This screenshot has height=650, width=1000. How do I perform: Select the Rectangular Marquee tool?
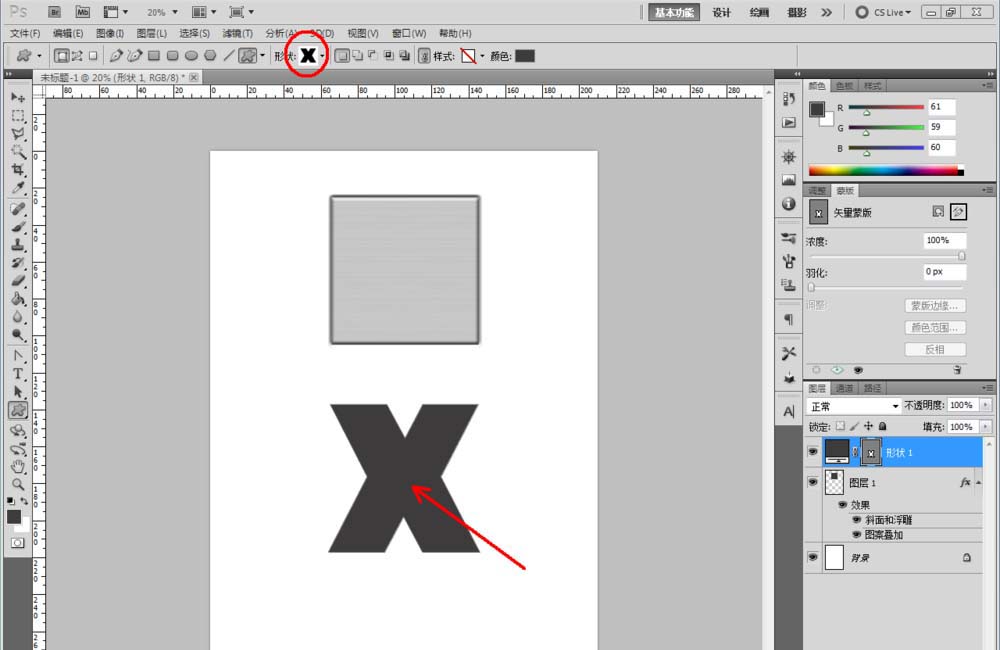[x=18, y=116]
